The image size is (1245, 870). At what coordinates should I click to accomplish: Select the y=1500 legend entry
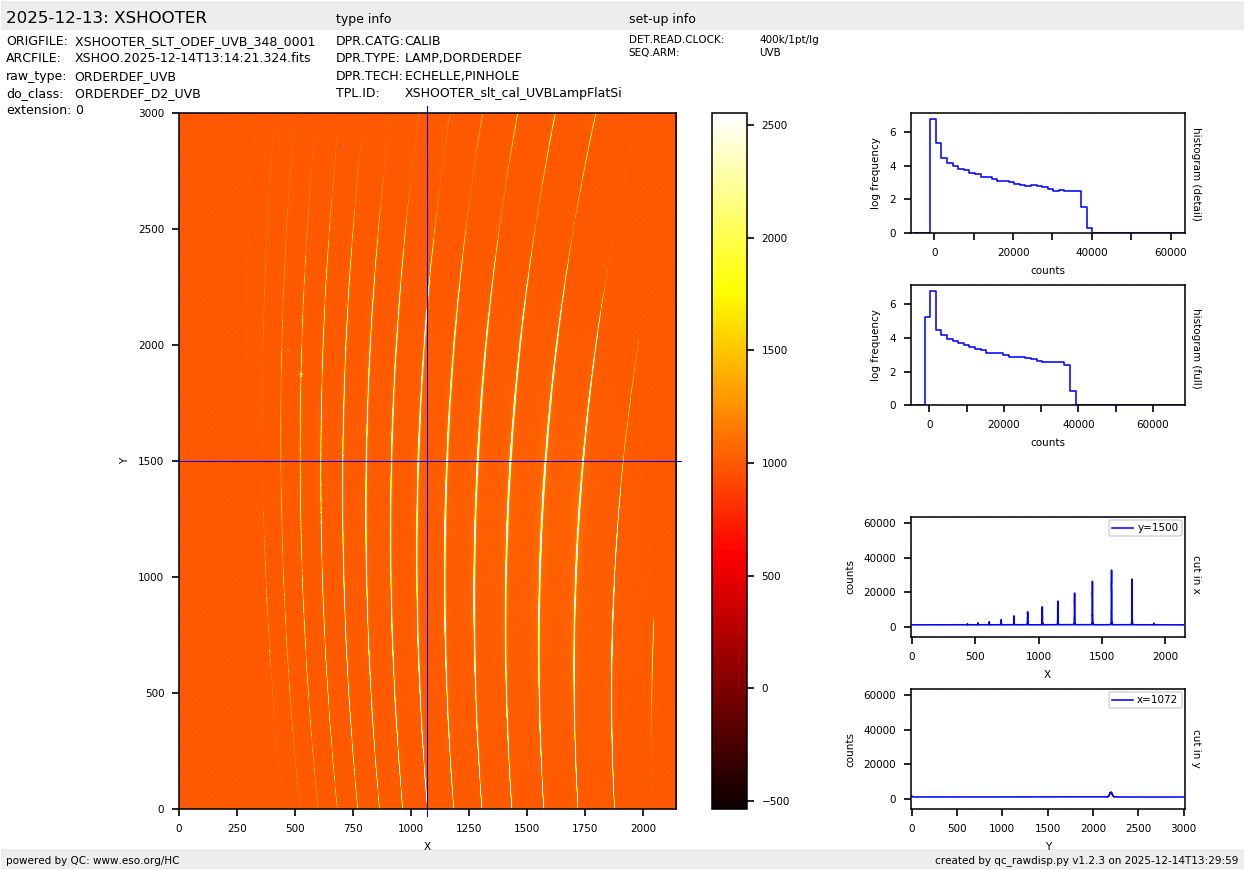point(1145,527)
